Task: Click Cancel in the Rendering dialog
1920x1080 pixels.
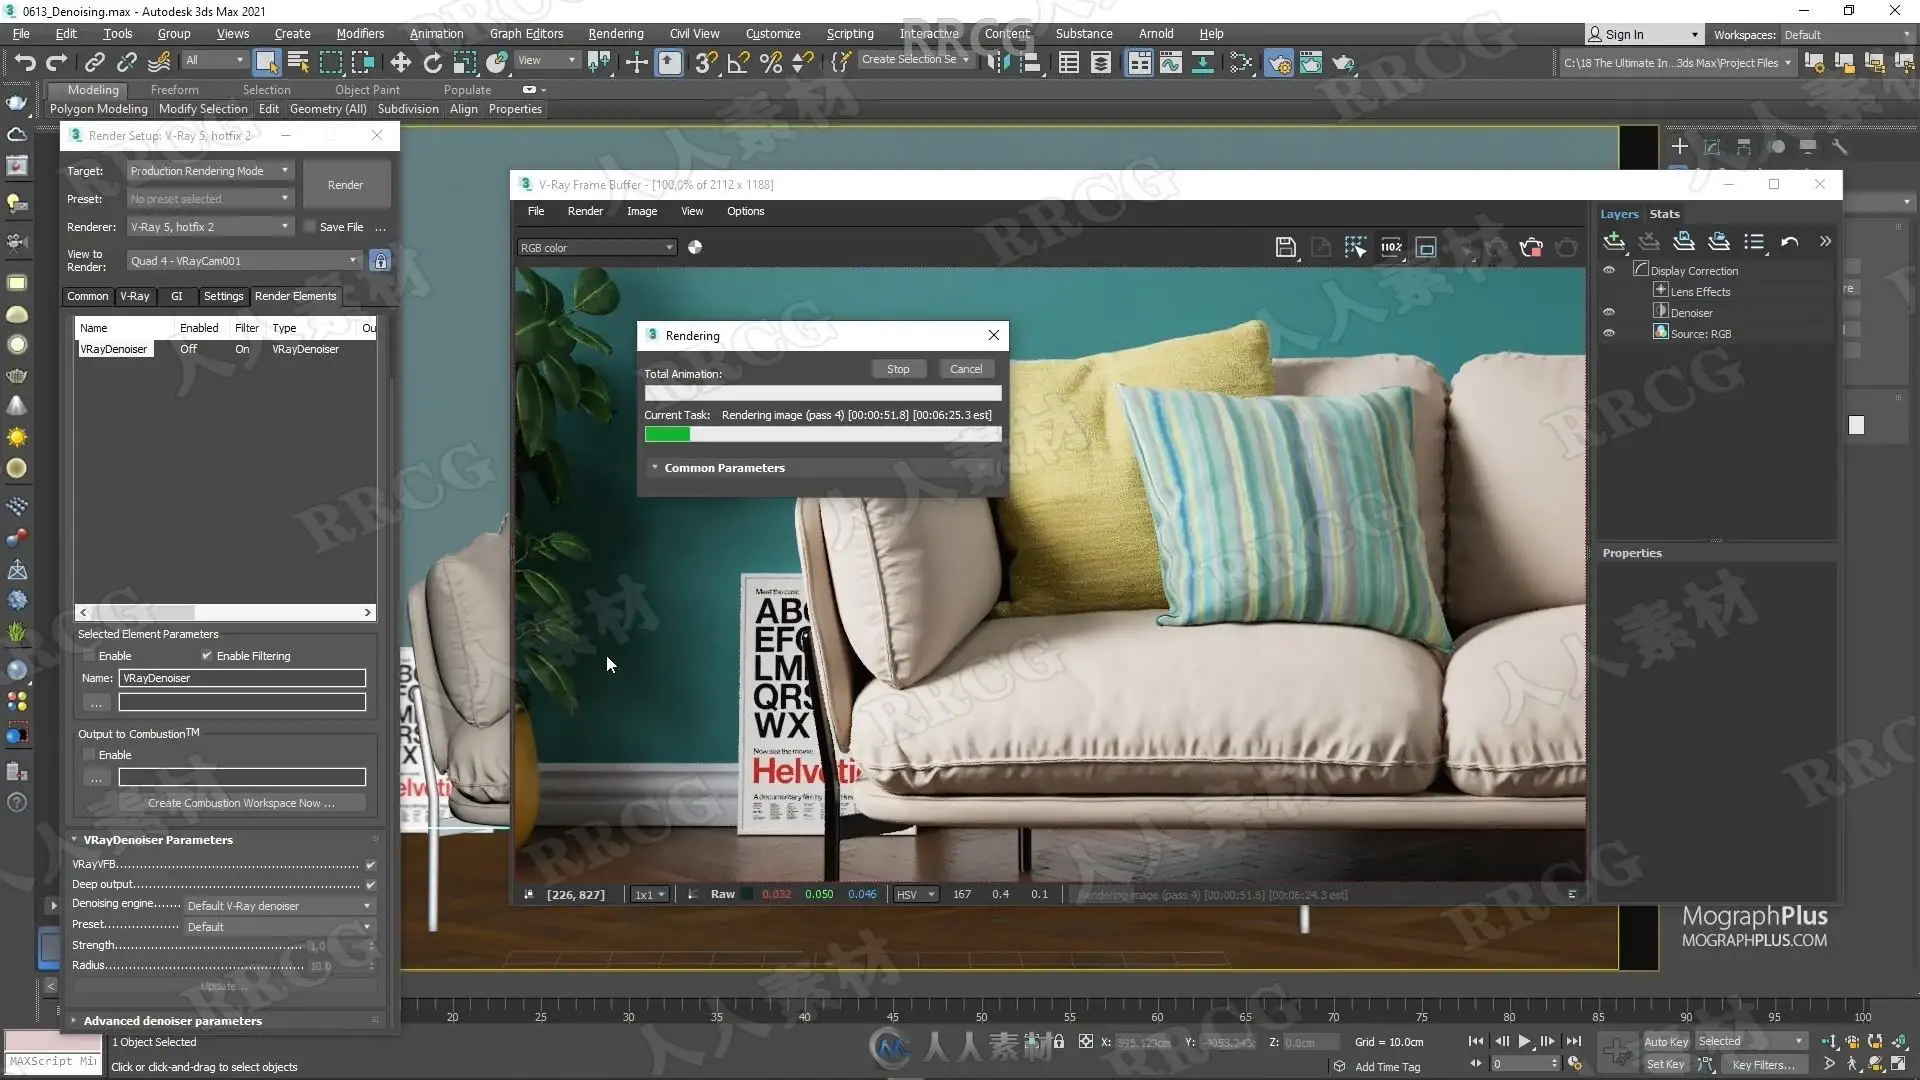Action: point(966,369)
